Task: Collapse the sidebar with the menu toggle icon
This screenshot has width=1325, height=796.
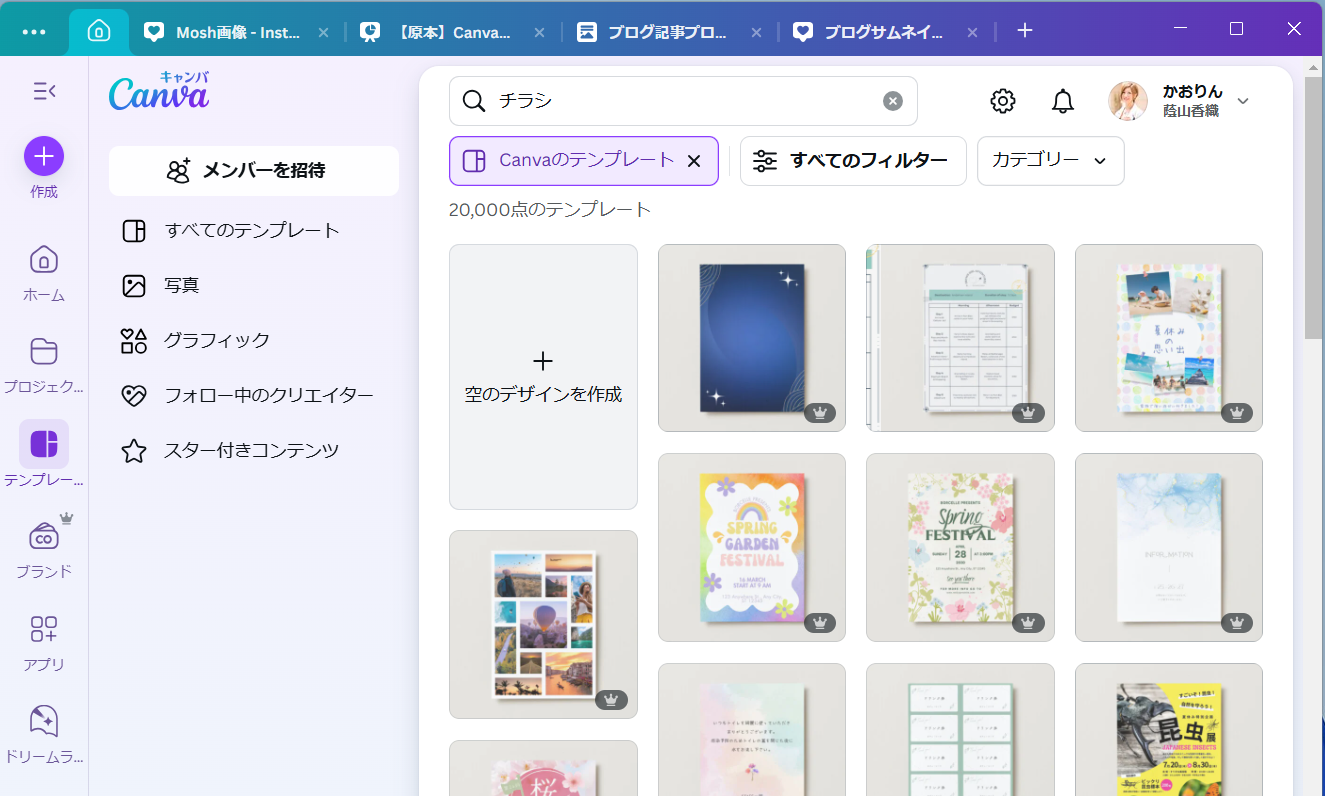Action: pos(44,92)
